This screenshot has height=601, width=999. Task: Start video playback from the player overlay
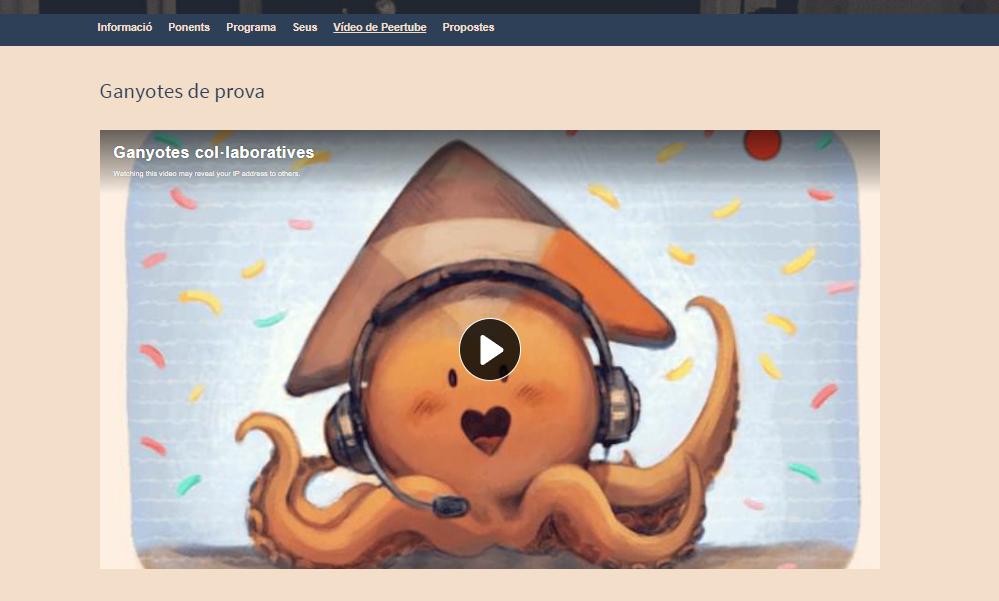click(x=489, y=349)
